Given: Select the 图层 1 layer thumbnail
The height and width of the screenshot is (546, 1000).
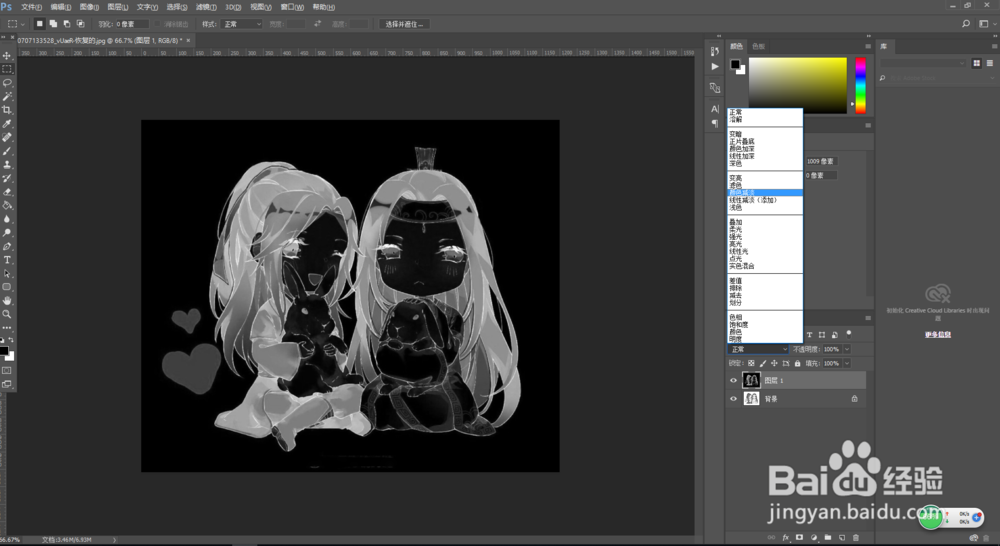Looking at the screenshot, I should (751, 380).
